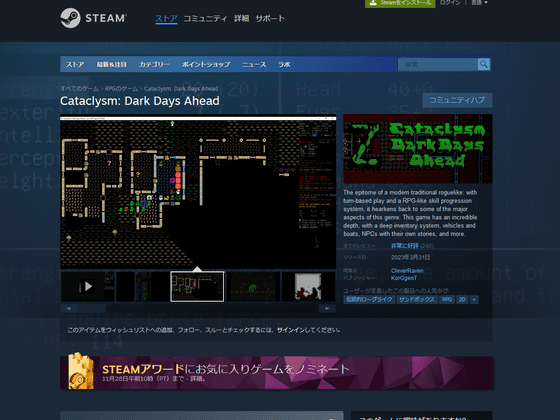Click the right arrow of the thumbnail strip
The height and width of the screenshot is (420, 560).
click(x=327, y=308)
